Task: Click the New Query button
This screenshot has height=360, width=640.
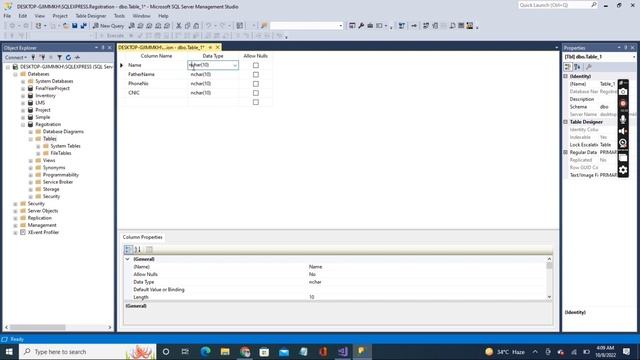Action: 108,26
